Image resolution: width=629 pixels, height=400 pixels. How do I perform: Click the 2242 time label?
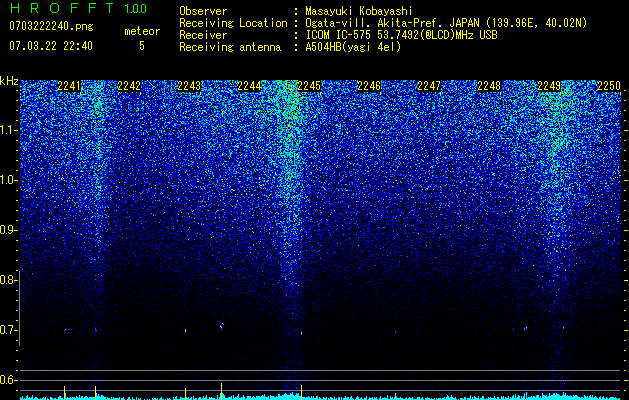[129, 86]
